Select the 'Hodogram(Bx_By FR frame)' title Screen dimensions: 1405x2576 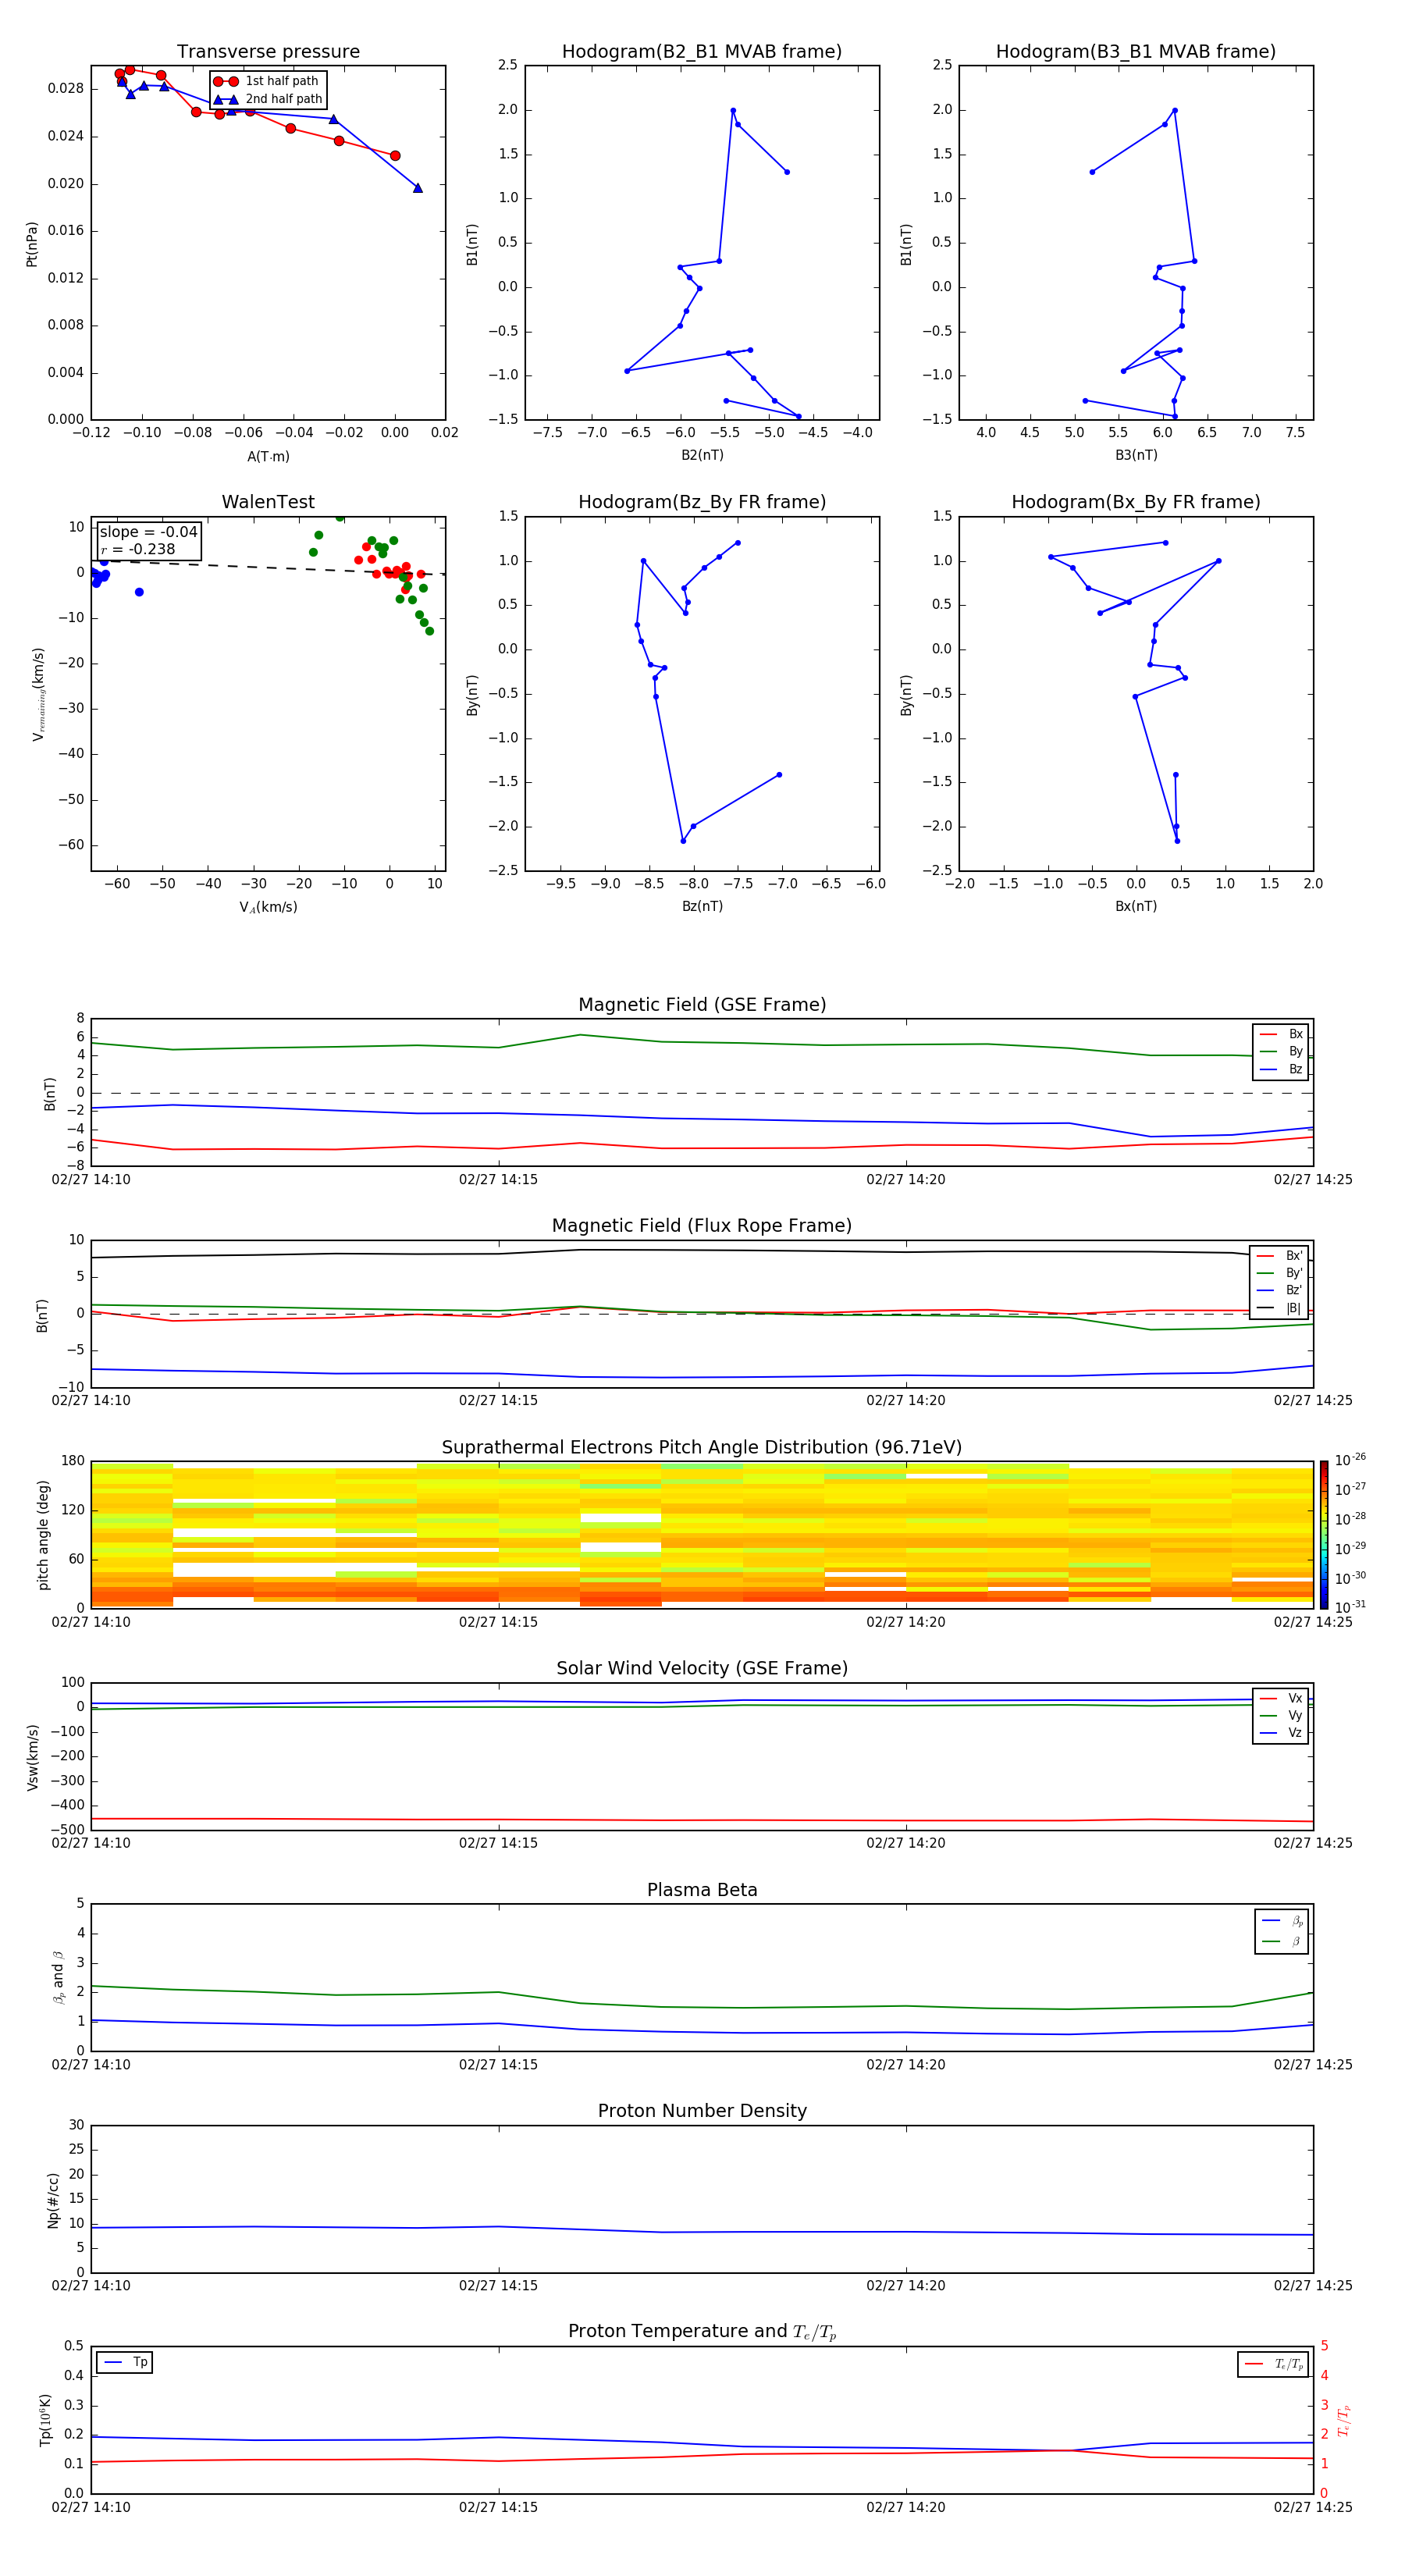click(x=1136, y=502)
